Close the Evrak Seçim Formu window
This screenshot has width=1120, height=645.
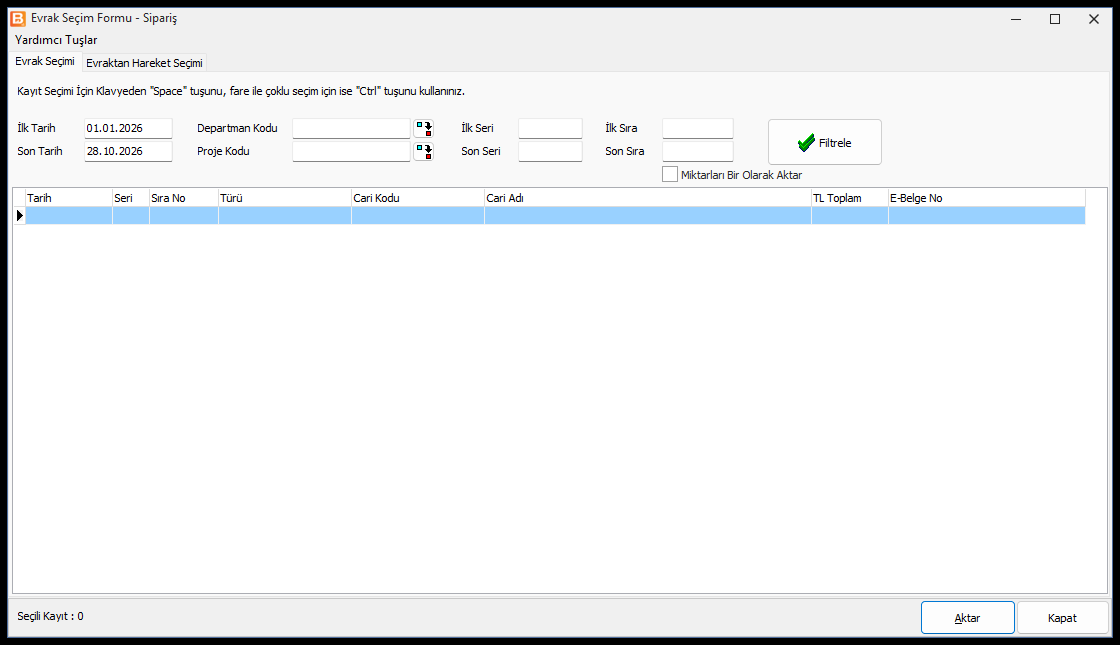(x=1094, y=19)
